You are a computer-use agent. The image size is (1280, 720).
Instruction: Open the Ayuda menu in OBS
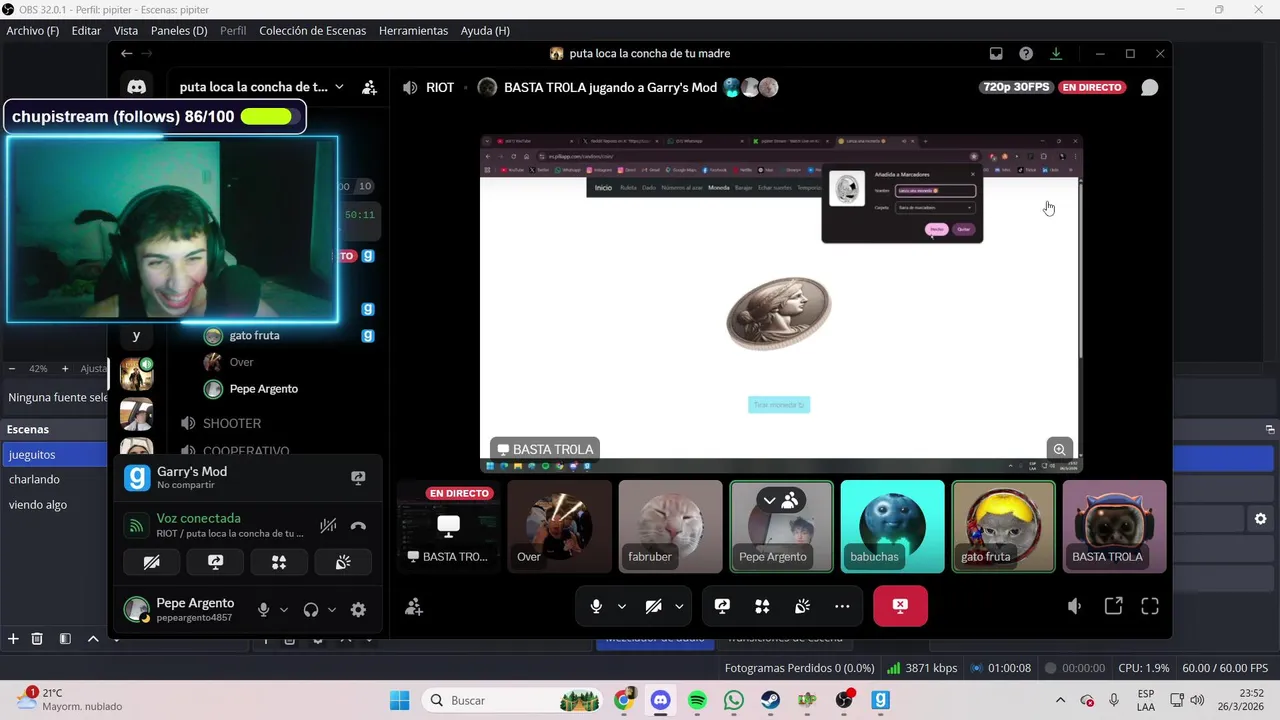[x=485, y=31]
